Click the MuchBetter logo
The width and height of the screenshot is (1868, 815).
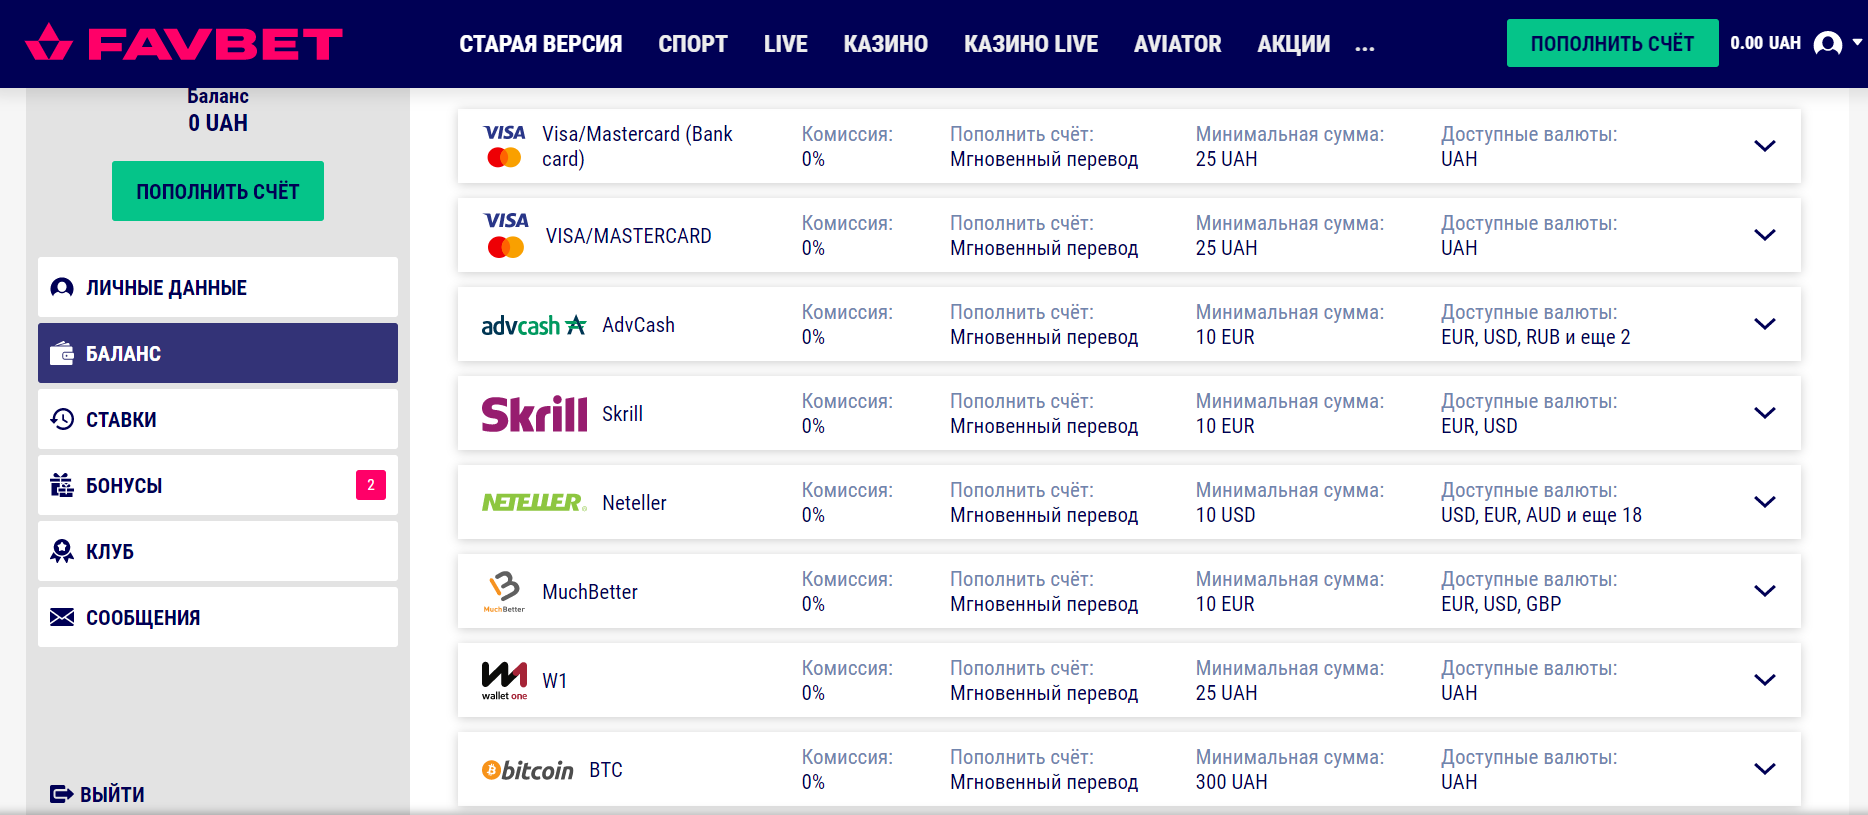point(504,591)
